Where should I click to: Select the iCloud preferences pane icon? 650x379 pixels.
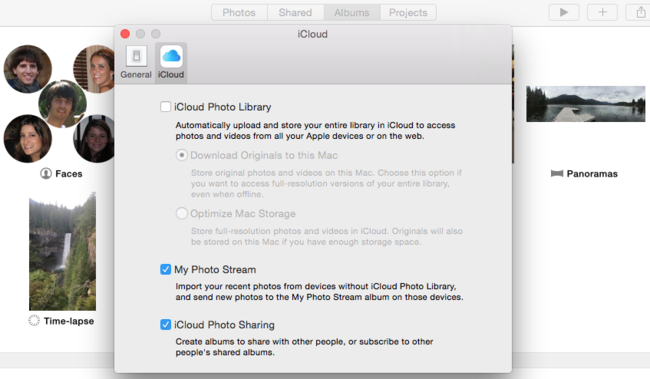tap(171, 63)
